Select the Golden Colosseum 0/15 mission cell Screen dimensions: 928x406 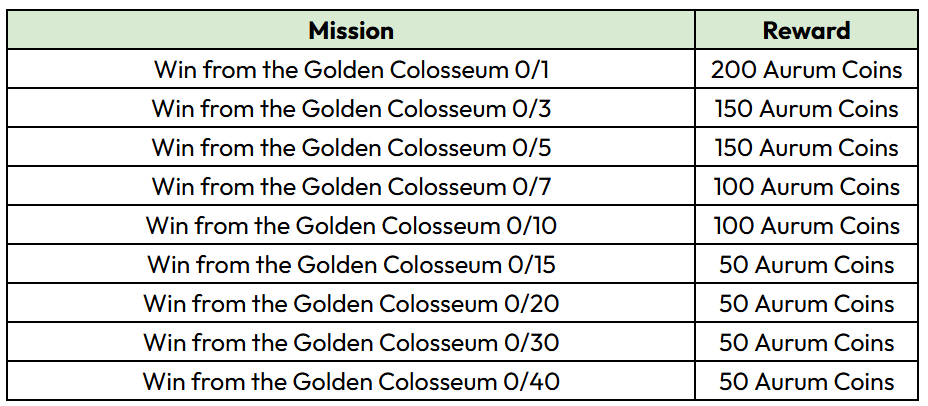[351, 265]
